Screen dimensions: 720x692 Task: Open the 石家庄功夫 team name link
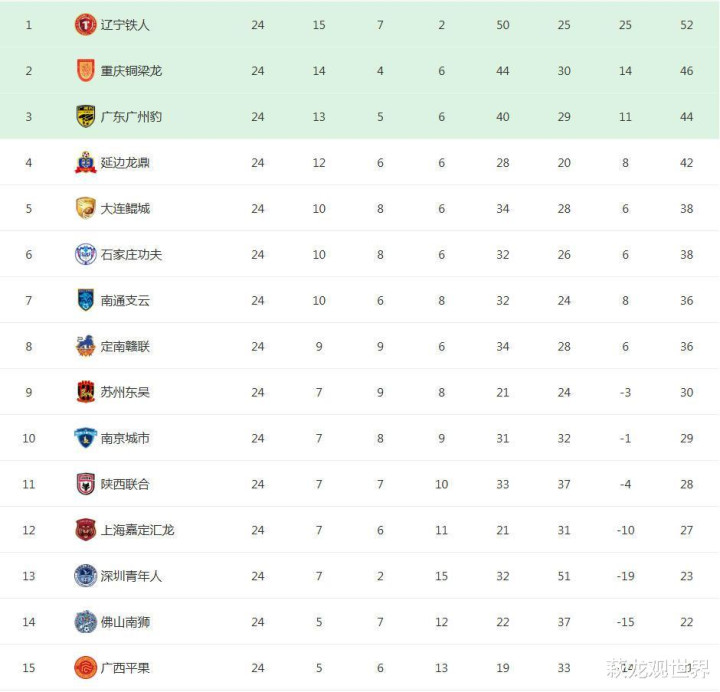[131, 255]
